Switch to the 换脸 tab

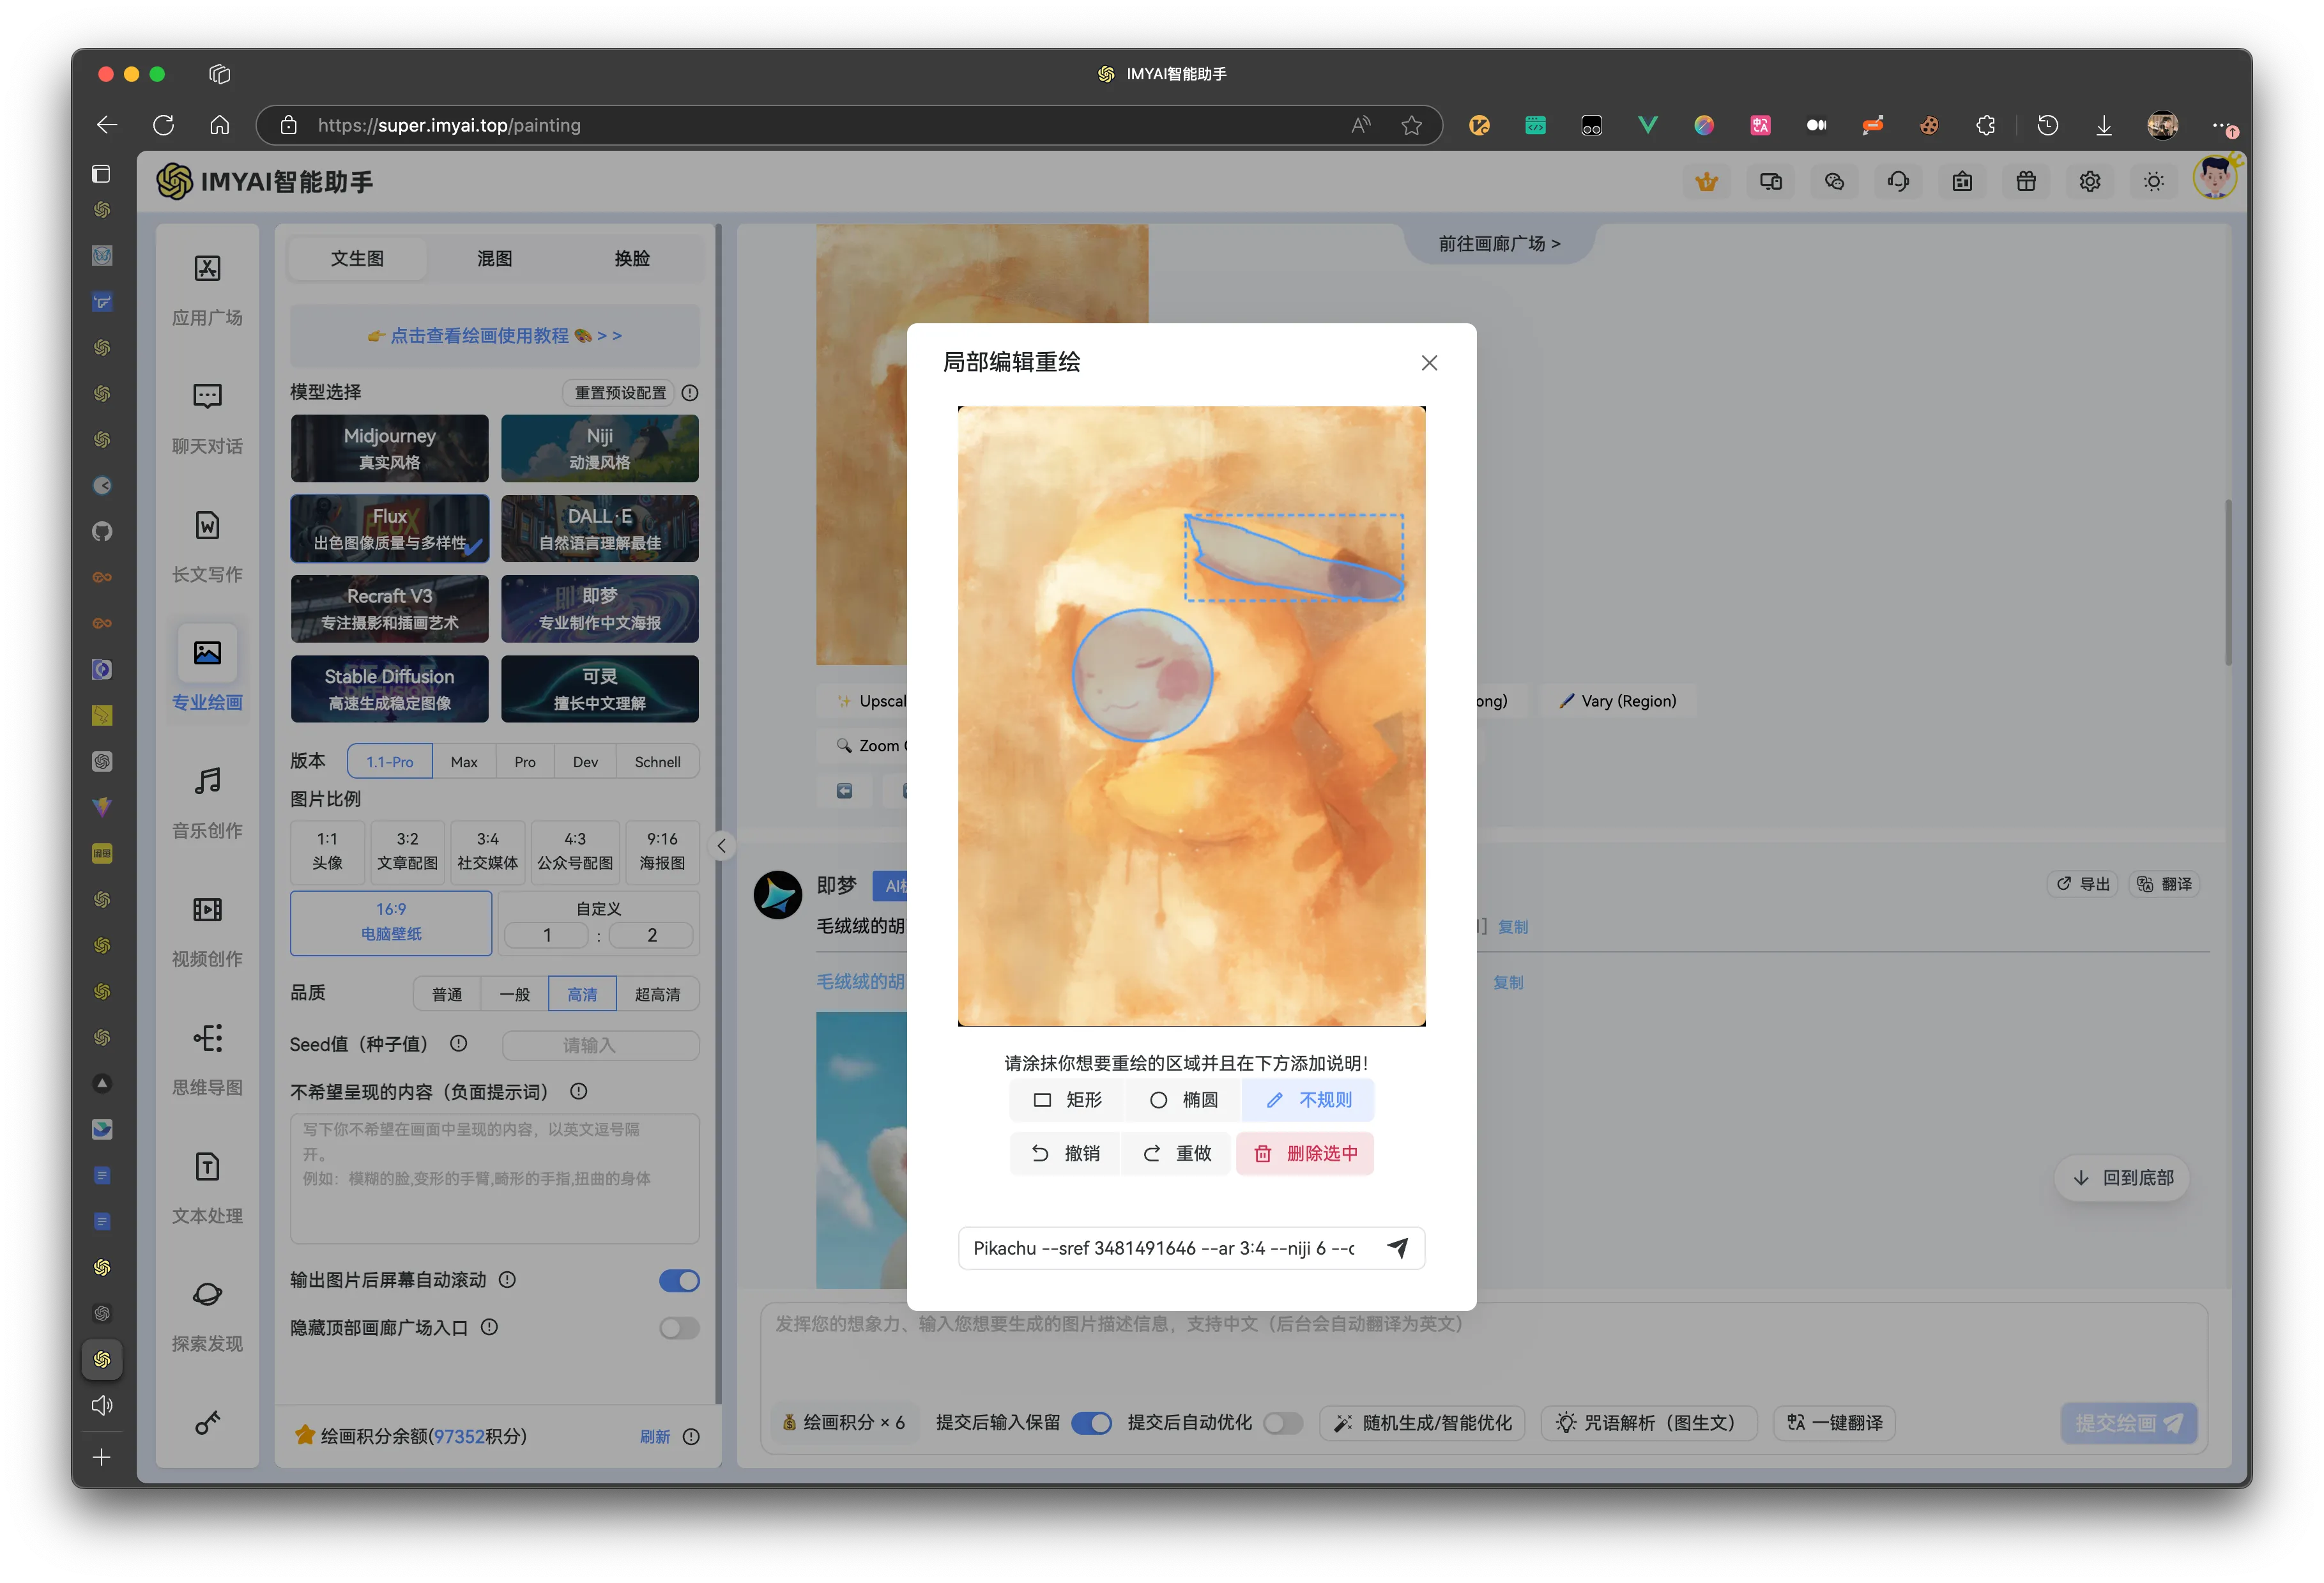pos(632,258)
